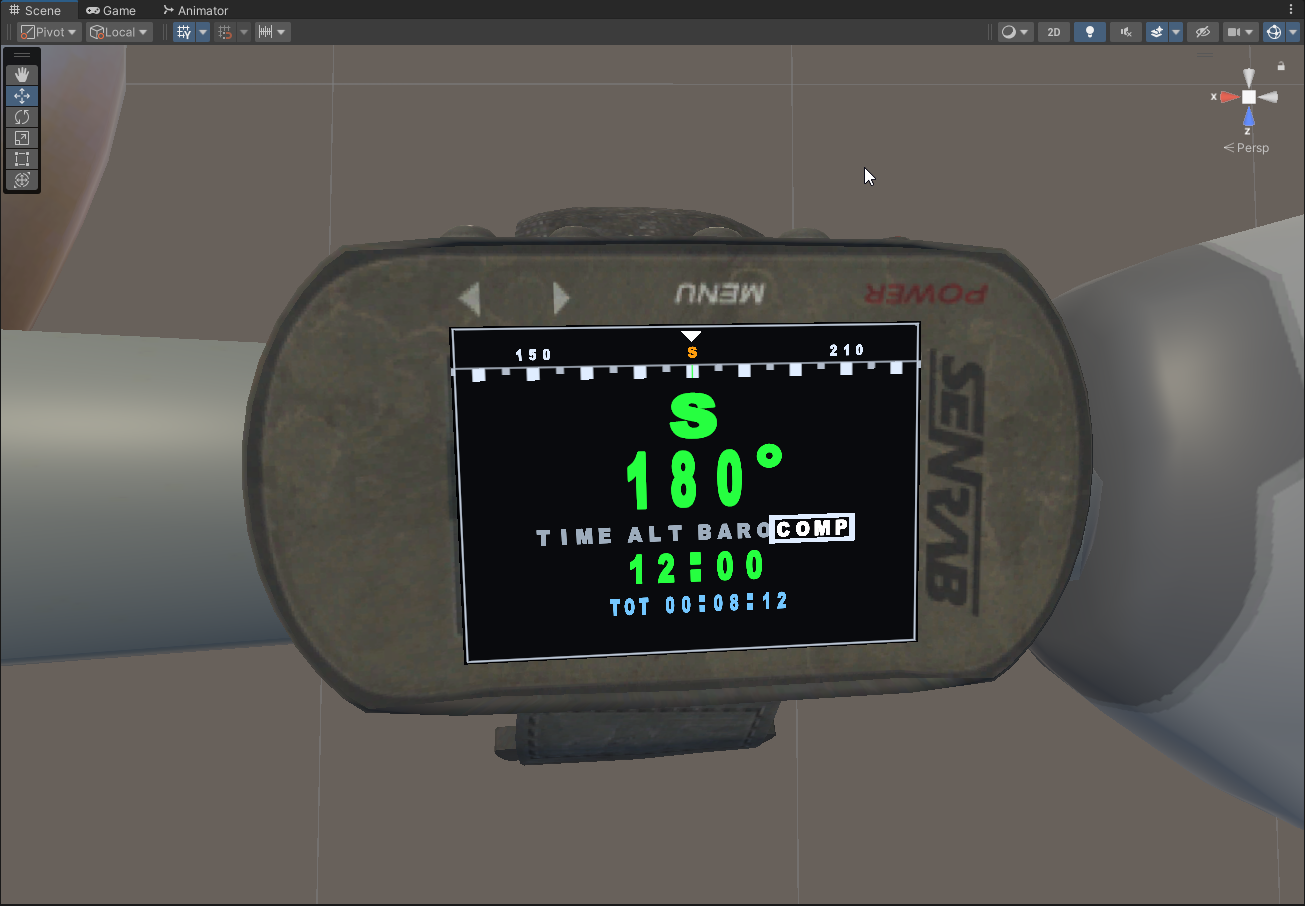The width and height of the screenshot is (1305, 906).
Task: Click the orange S on compass tape
Action: click(x=692, y=352)
